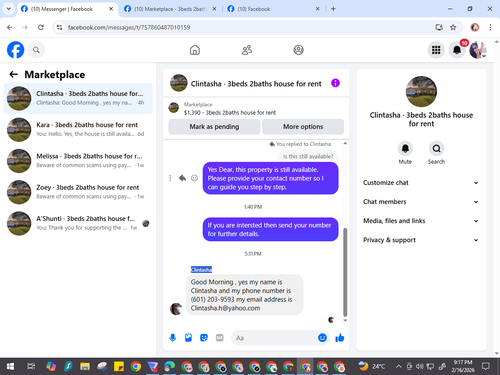This screenshot has height=375, width=500.
Task: Open Chrome's three-dot menu
Action: (490, 27)
